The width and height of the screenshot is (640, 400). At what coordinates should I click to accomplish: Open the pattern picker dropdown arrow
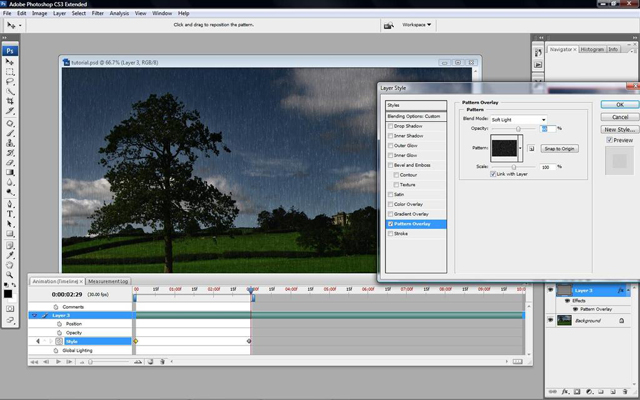click(x=520, y=148)
